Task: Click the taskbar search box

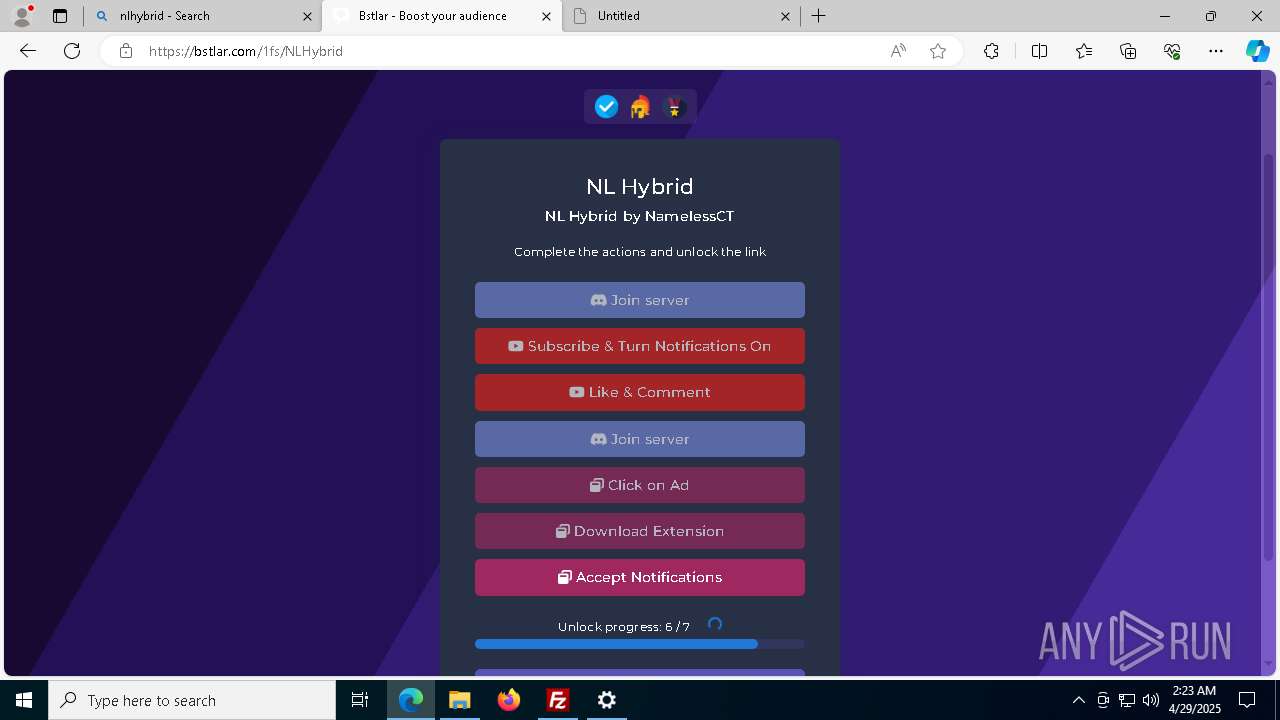Action: click(192, 700)
